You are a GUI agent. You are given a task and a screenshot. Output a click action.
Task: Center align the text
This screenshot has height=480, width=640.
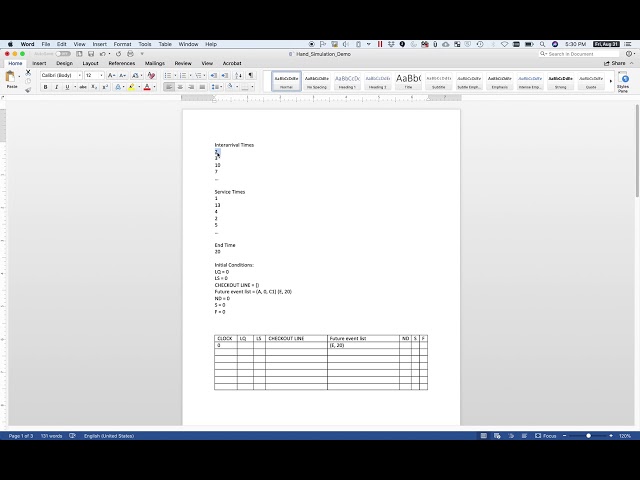(x=180, y=87)
